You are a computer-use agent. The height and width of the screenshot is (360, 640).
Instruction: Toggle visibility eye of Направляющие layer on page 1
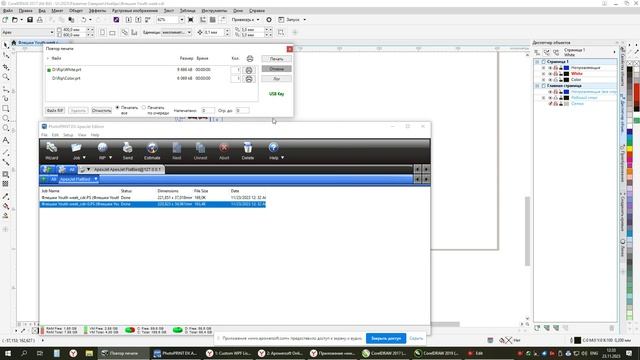(x=550, y=68)
